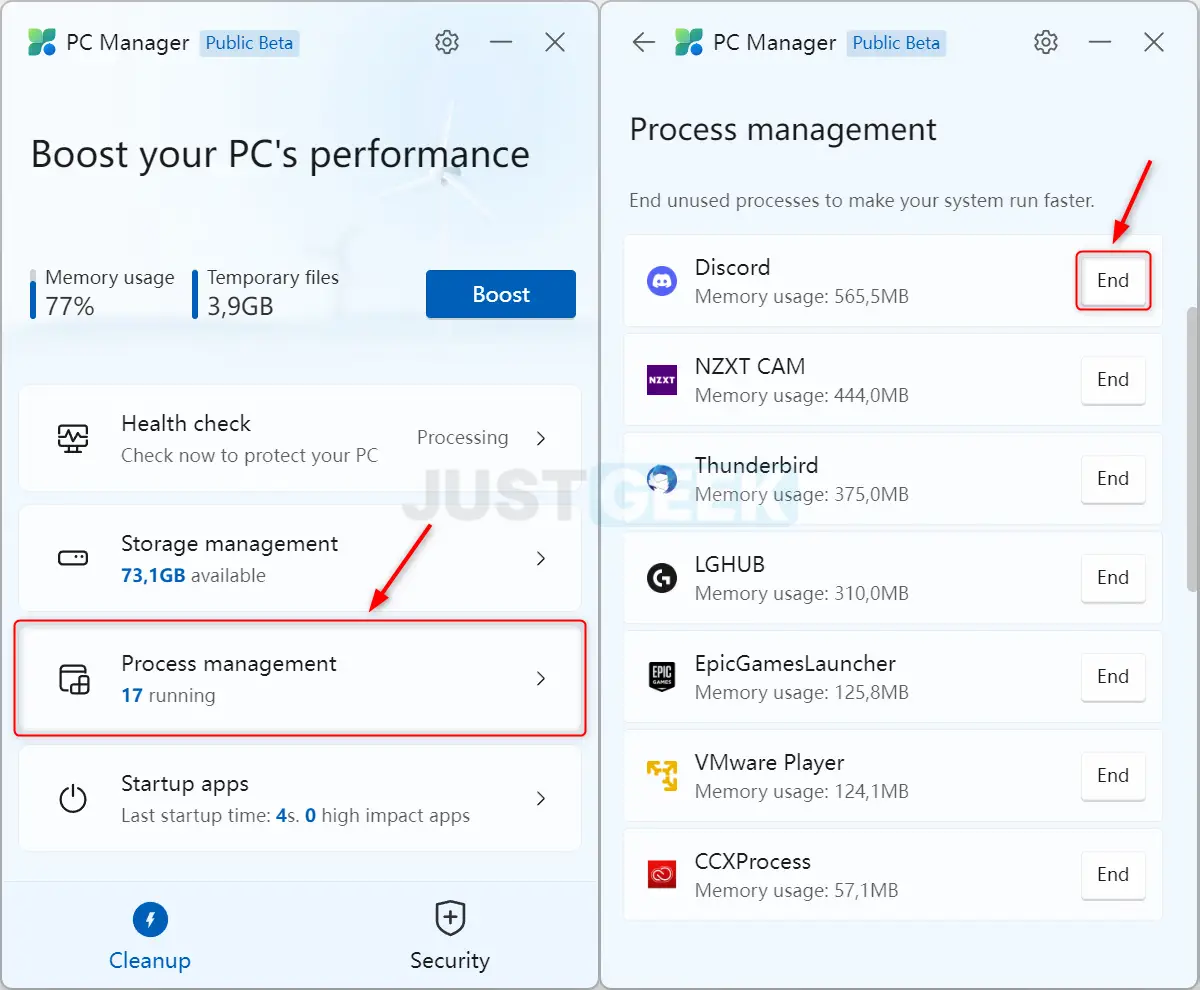Click the 73,1GB available text
The width and height of the screenshot is (1200, 990).
click(x=193, y=576)
